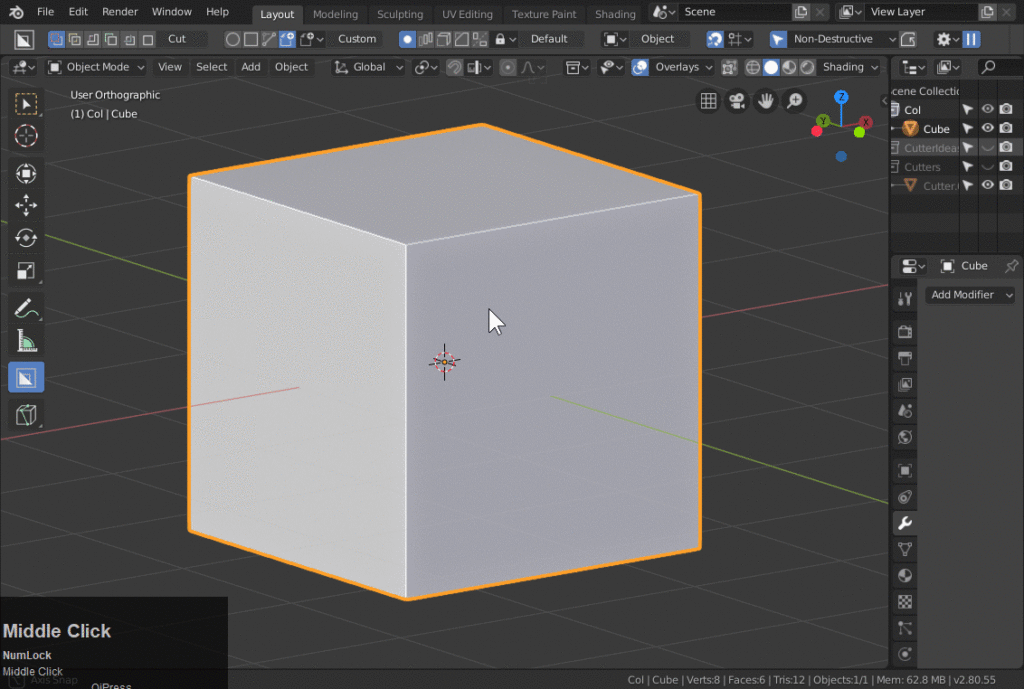Click the camera view navigation icon
Viewport: 1024px width, 689px height.
(x=737, y=101)
